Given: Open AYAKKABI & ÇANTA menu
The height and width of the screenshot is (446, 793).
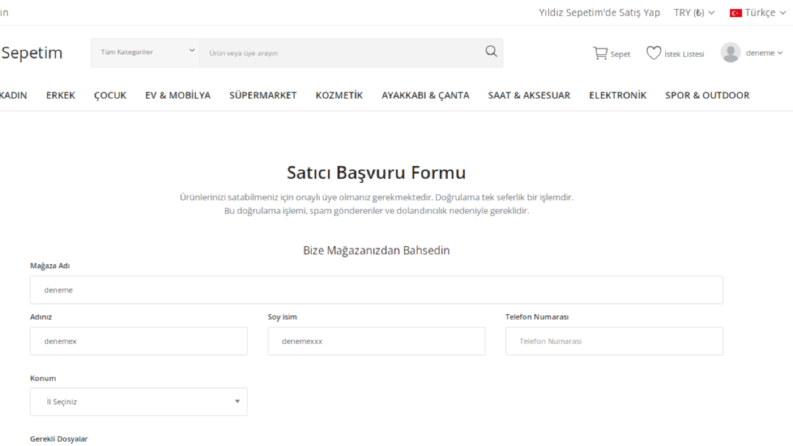Looking at the screenshot, I should (425, 95).
